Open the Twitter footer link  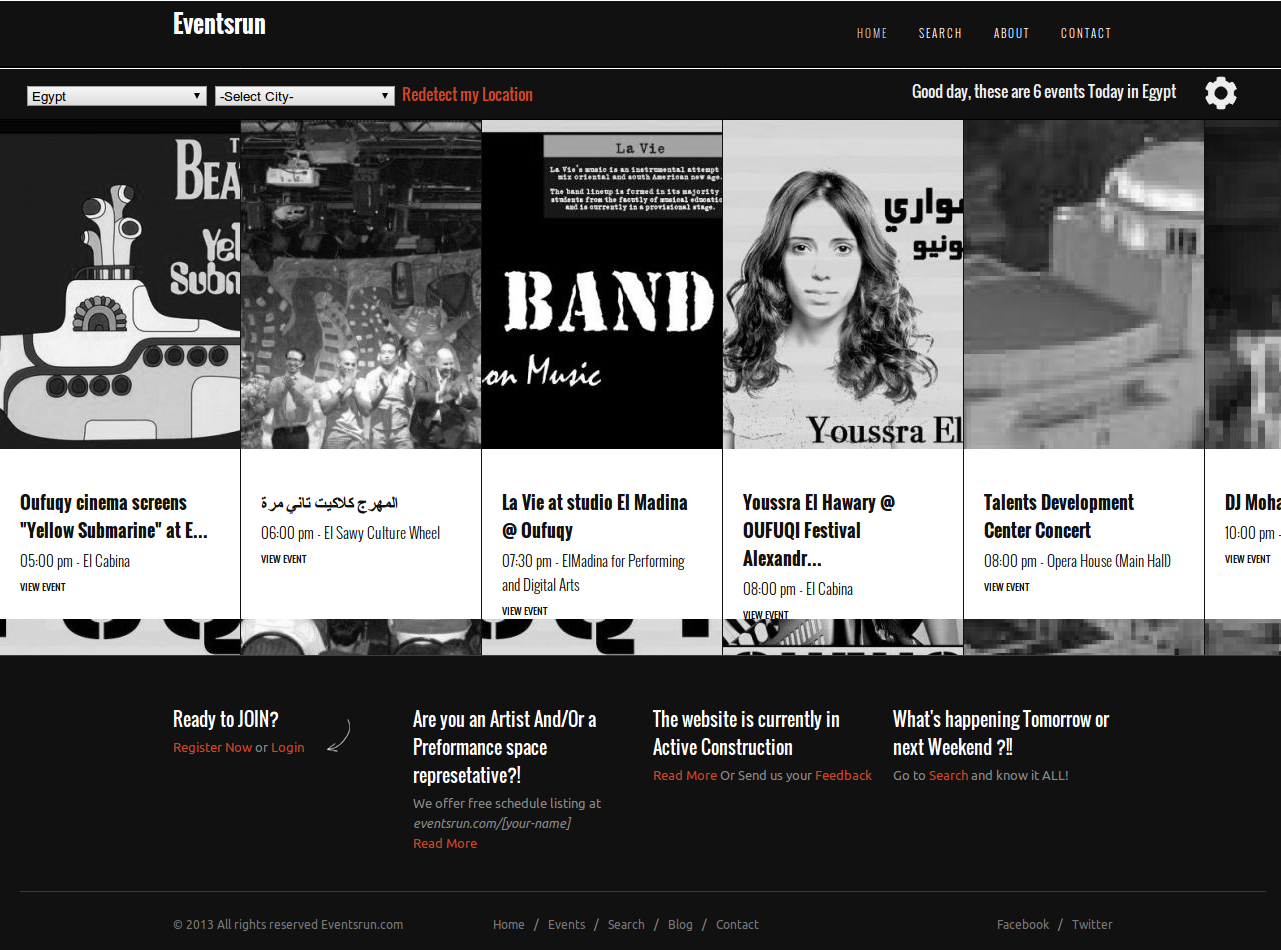[x=1092, y=924]
